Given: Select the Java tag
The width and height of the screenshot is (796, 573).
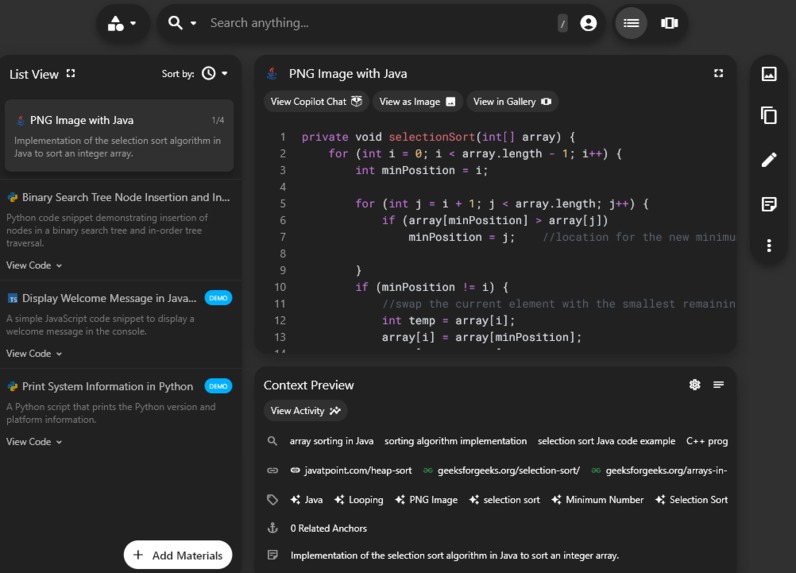Looking at the screenshot, I should click(x=307, y=500).
